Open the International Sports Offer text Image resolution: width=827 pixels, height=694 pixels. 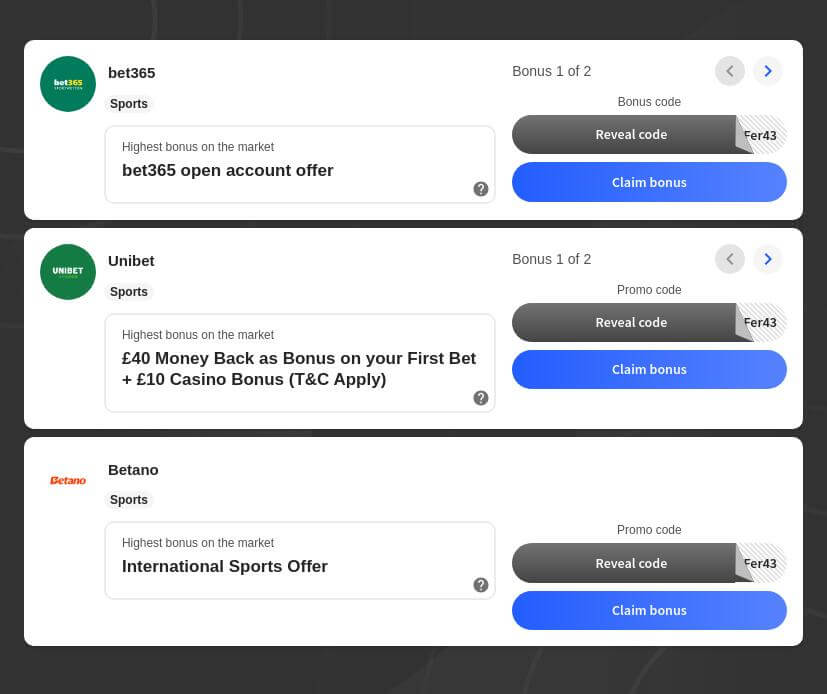point(225,566)
